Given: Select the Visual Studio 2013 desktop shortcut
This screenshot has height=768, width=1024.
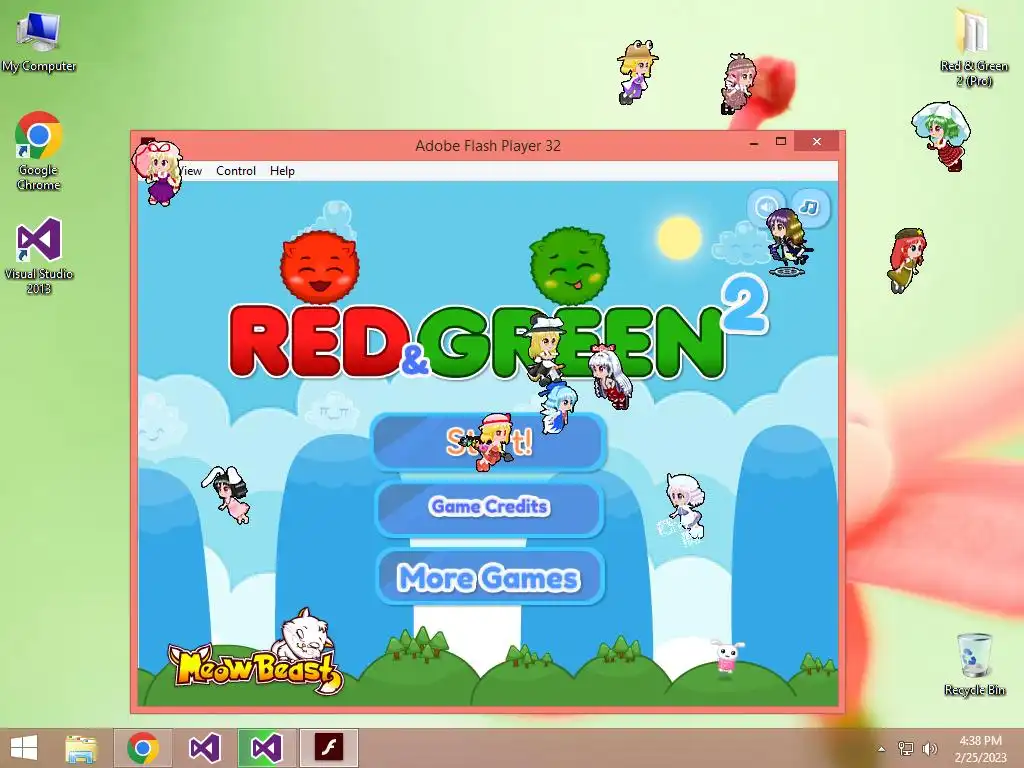Looking at the screenshot, I should [39, 255].
